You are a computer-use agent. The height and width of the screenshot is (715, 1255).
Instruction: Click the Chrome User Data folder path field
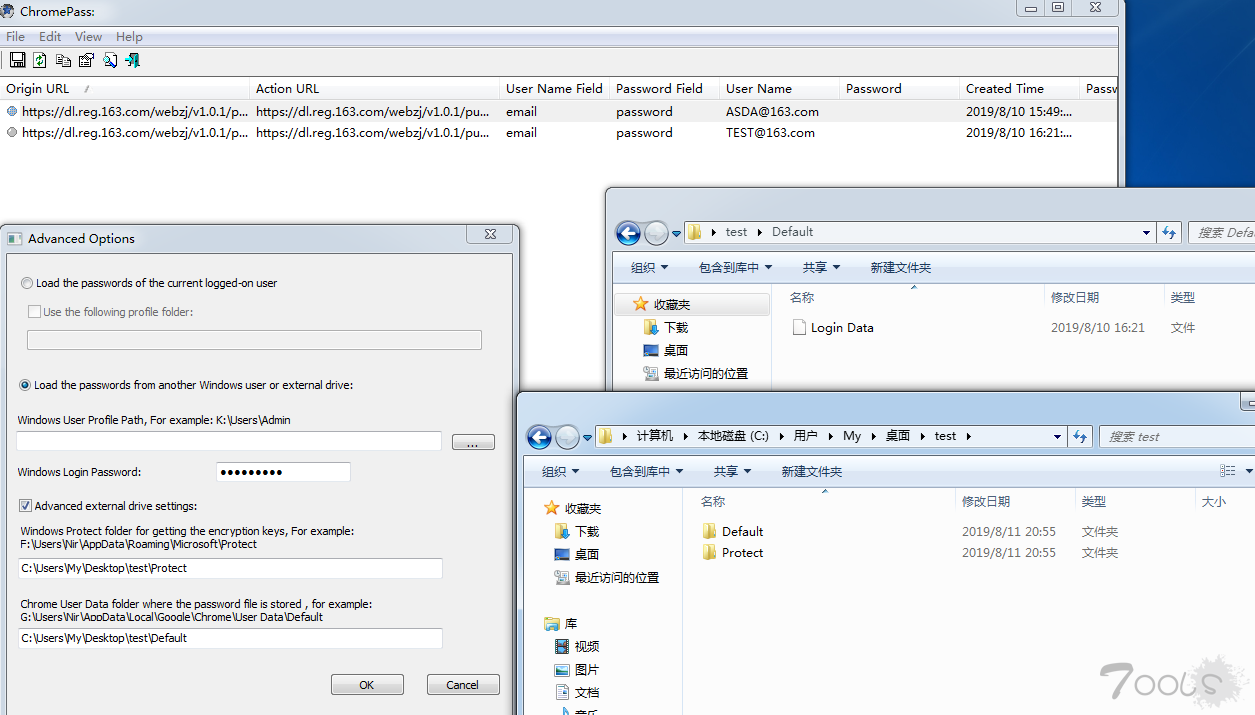(230, 638)
